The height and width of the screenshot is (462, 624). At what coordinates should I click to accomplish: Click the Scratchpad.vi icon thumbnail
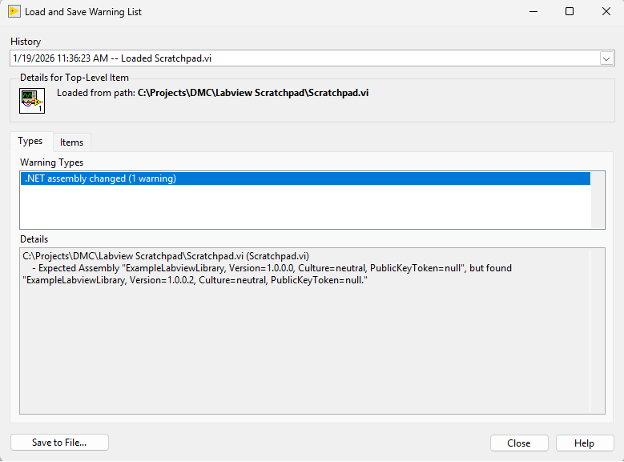click(x=32, y=101)
